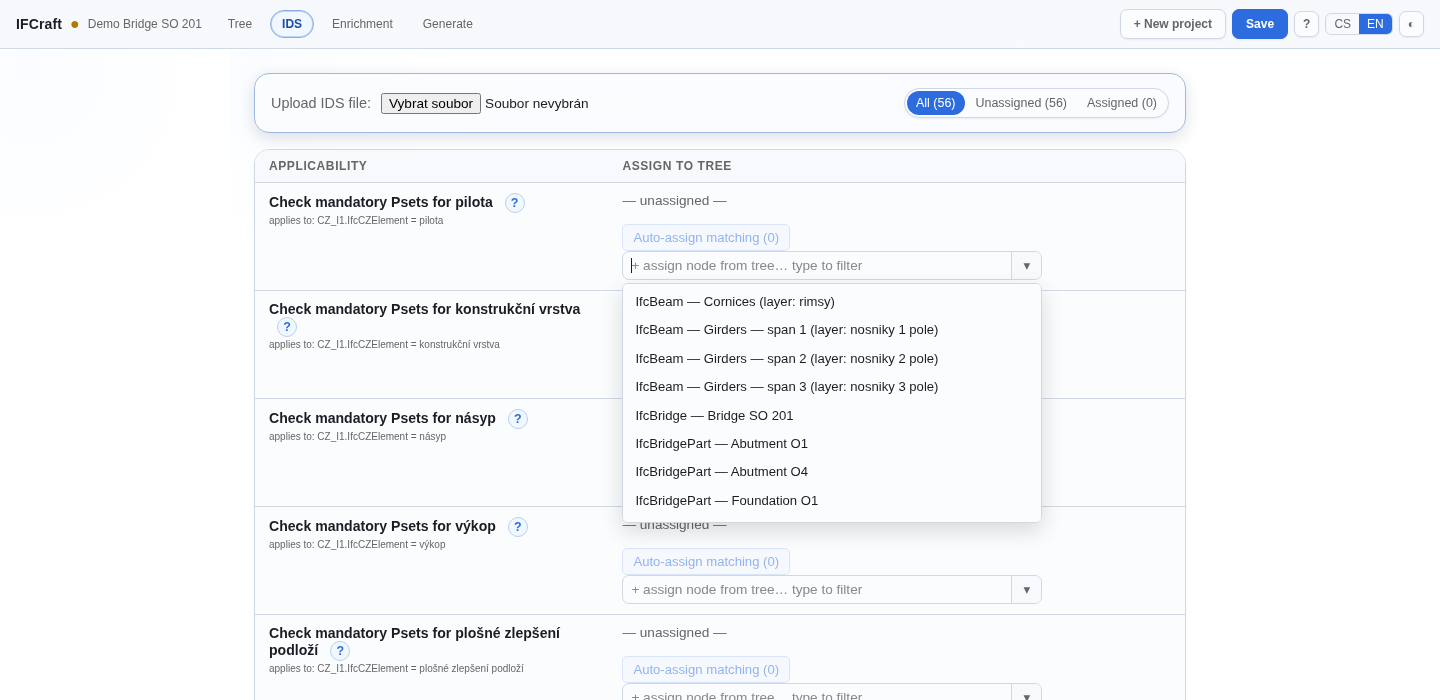This screenshot has width=1440, height=700.
Task: Show only Unassigned (56) rules
Action: (1021, 103)
